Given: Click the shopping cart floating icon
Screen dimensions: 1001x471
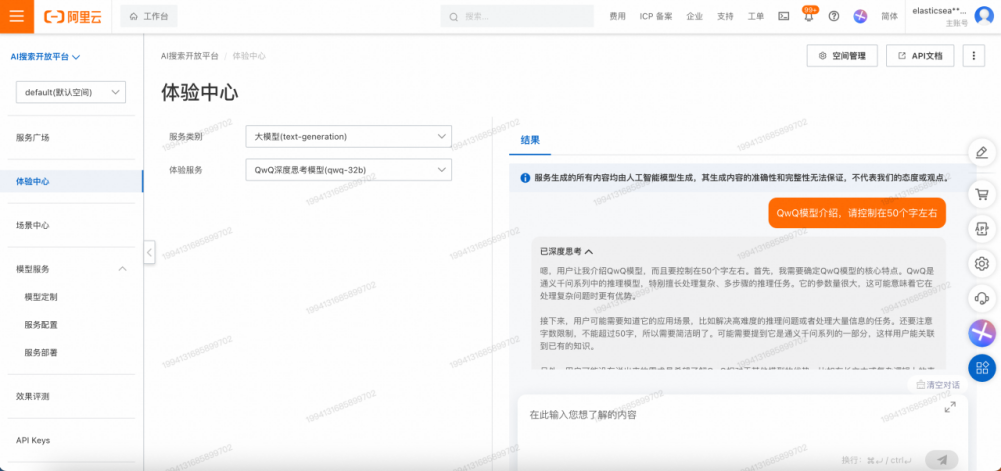Looking at the screenshot, I should [982, 194].
